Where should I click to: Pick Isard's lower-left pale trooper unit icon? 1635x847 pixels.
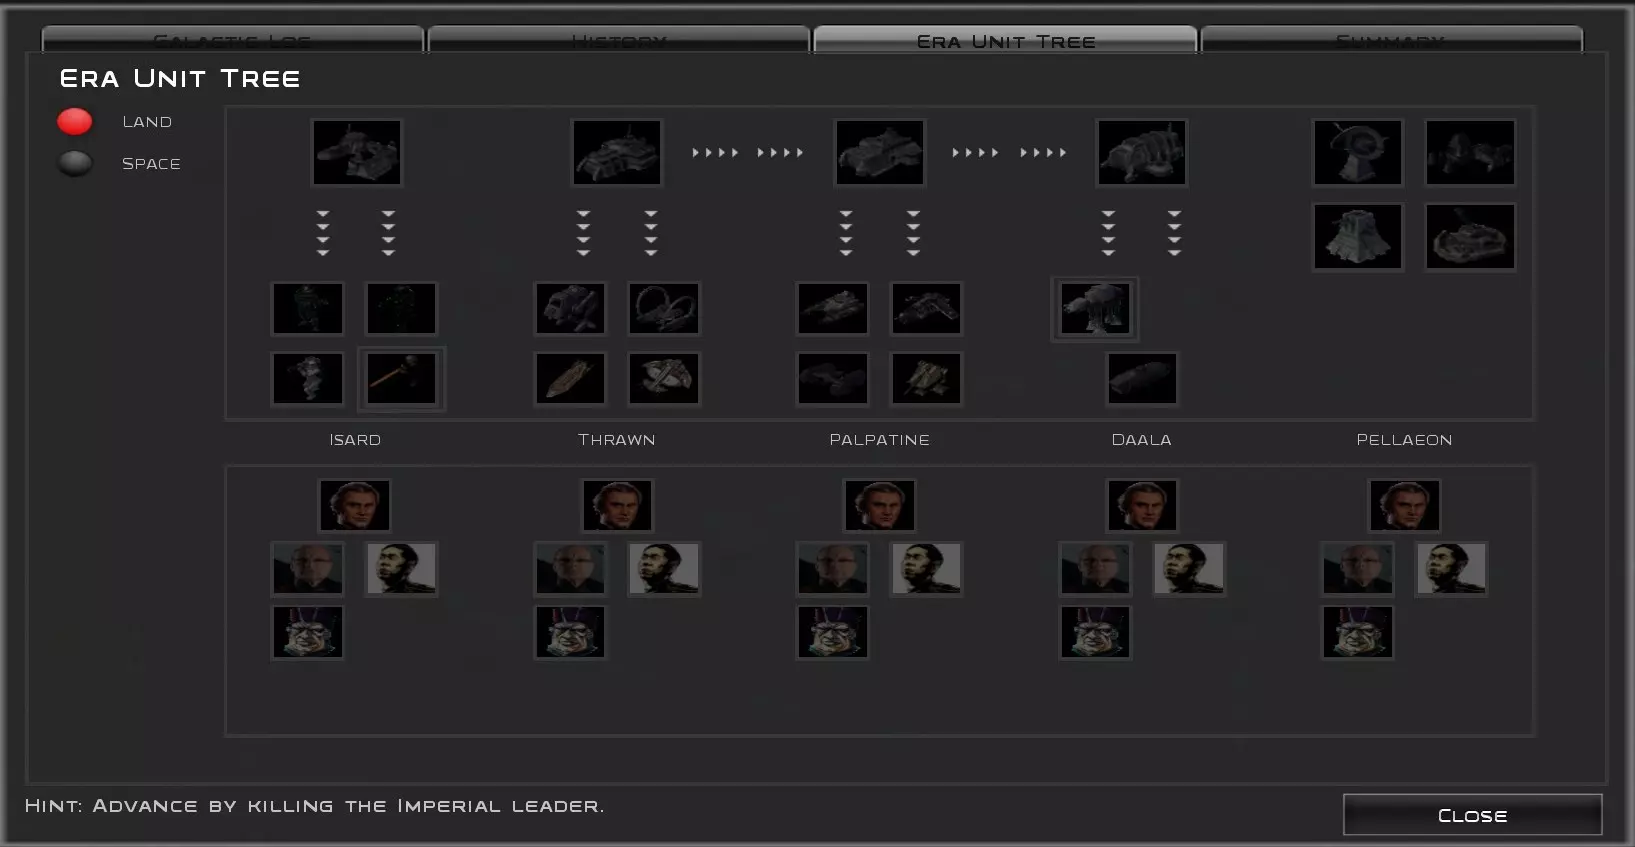tap(308, 379)
